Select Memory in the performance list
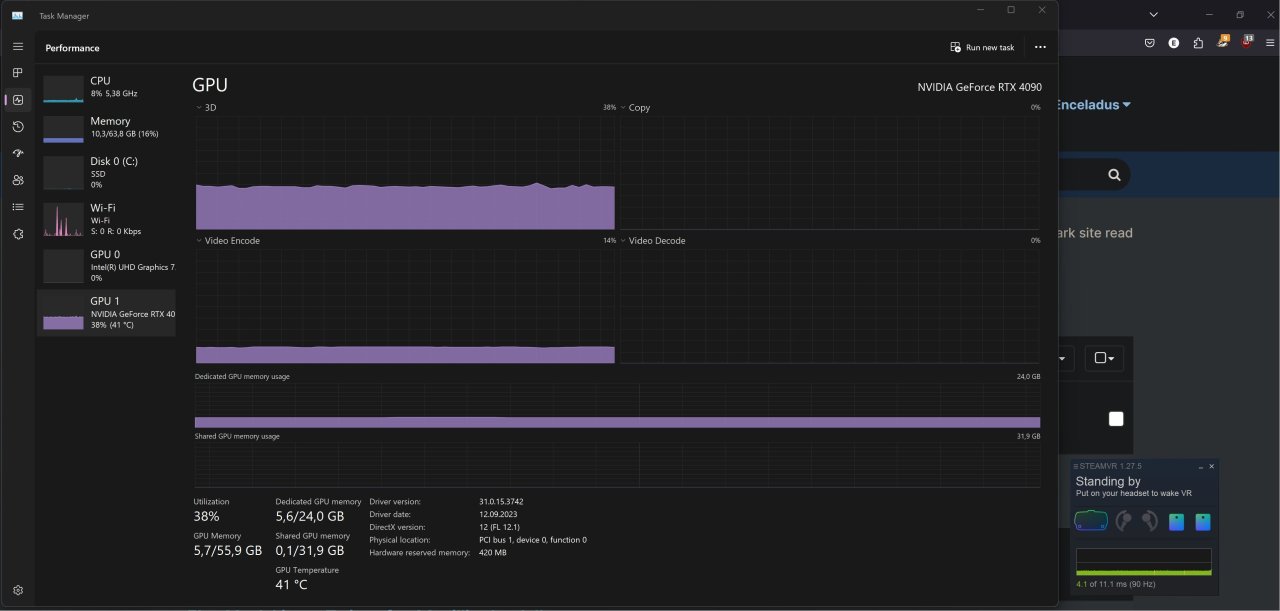Screen dimensions: 1280x611 pyautogui.click(x=107, y=127)
